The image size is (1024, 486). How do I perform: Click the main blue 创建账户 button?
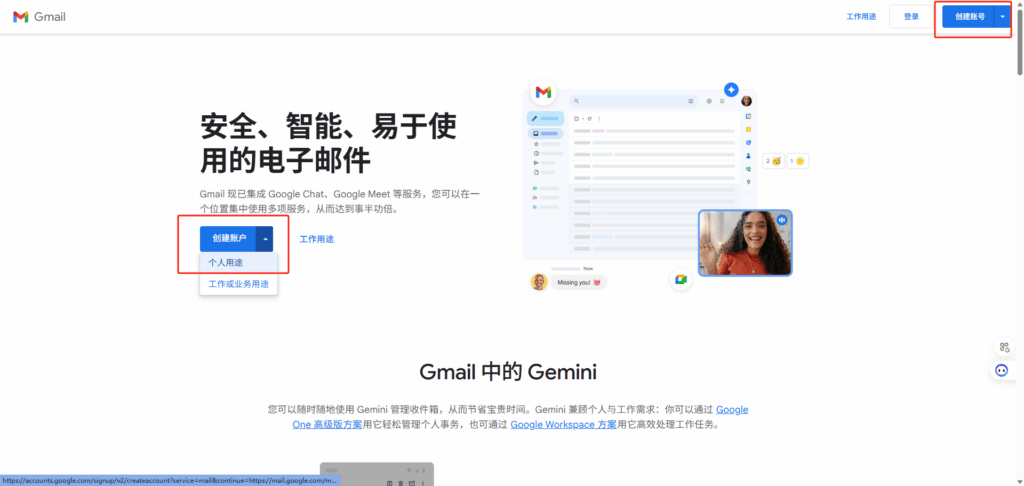coord(229,239)
